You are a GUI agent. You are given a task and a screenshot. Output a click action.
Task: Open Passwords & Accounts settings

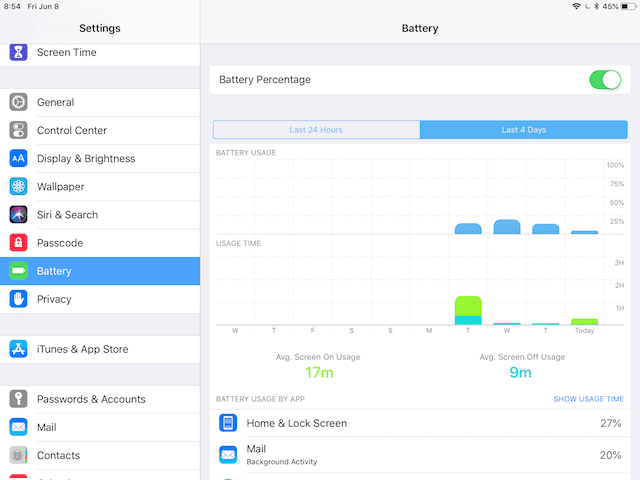91,399
